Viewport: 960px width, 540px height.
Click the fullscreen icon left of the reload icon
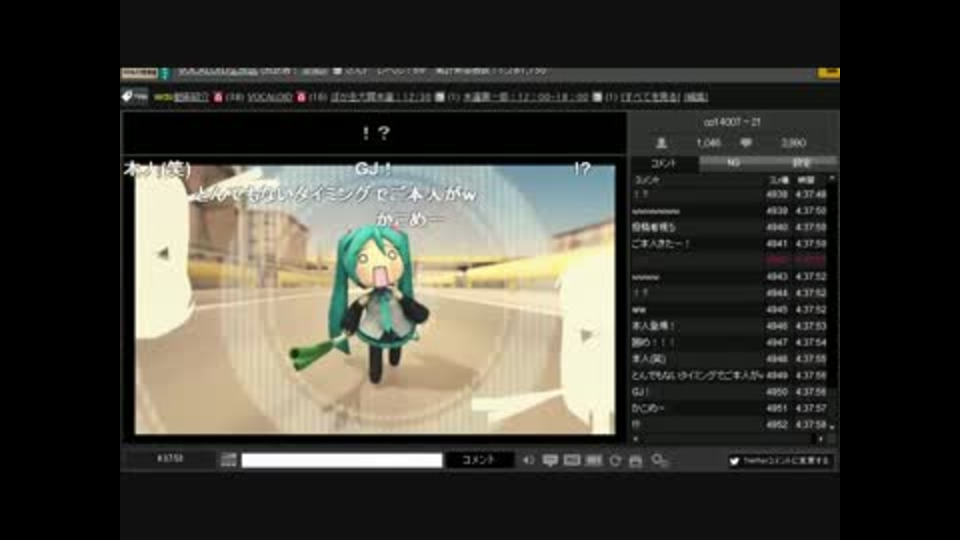(594, 460)
